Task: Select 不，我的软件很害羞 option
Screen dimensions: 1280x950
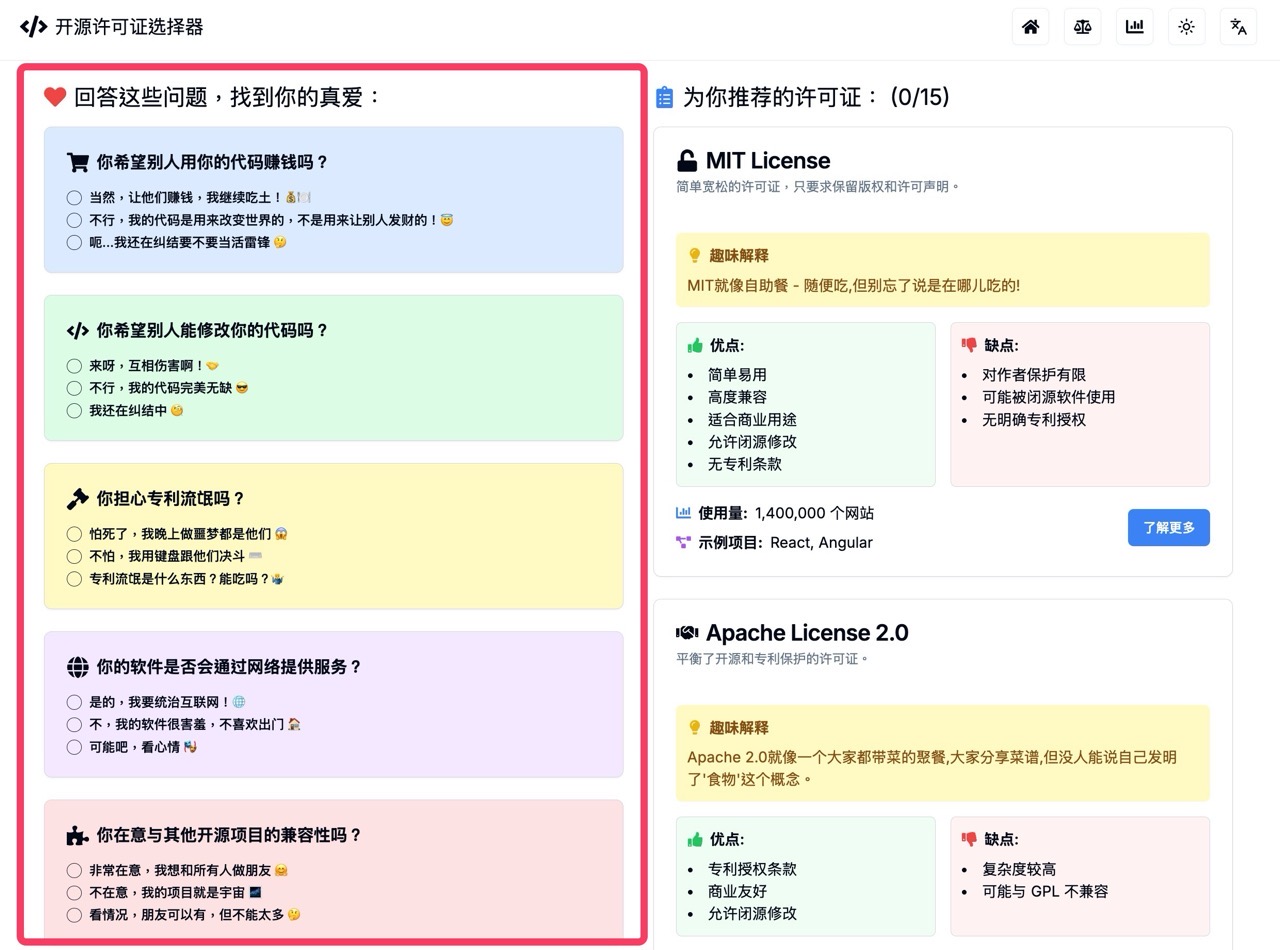Action: coord(74,724)
